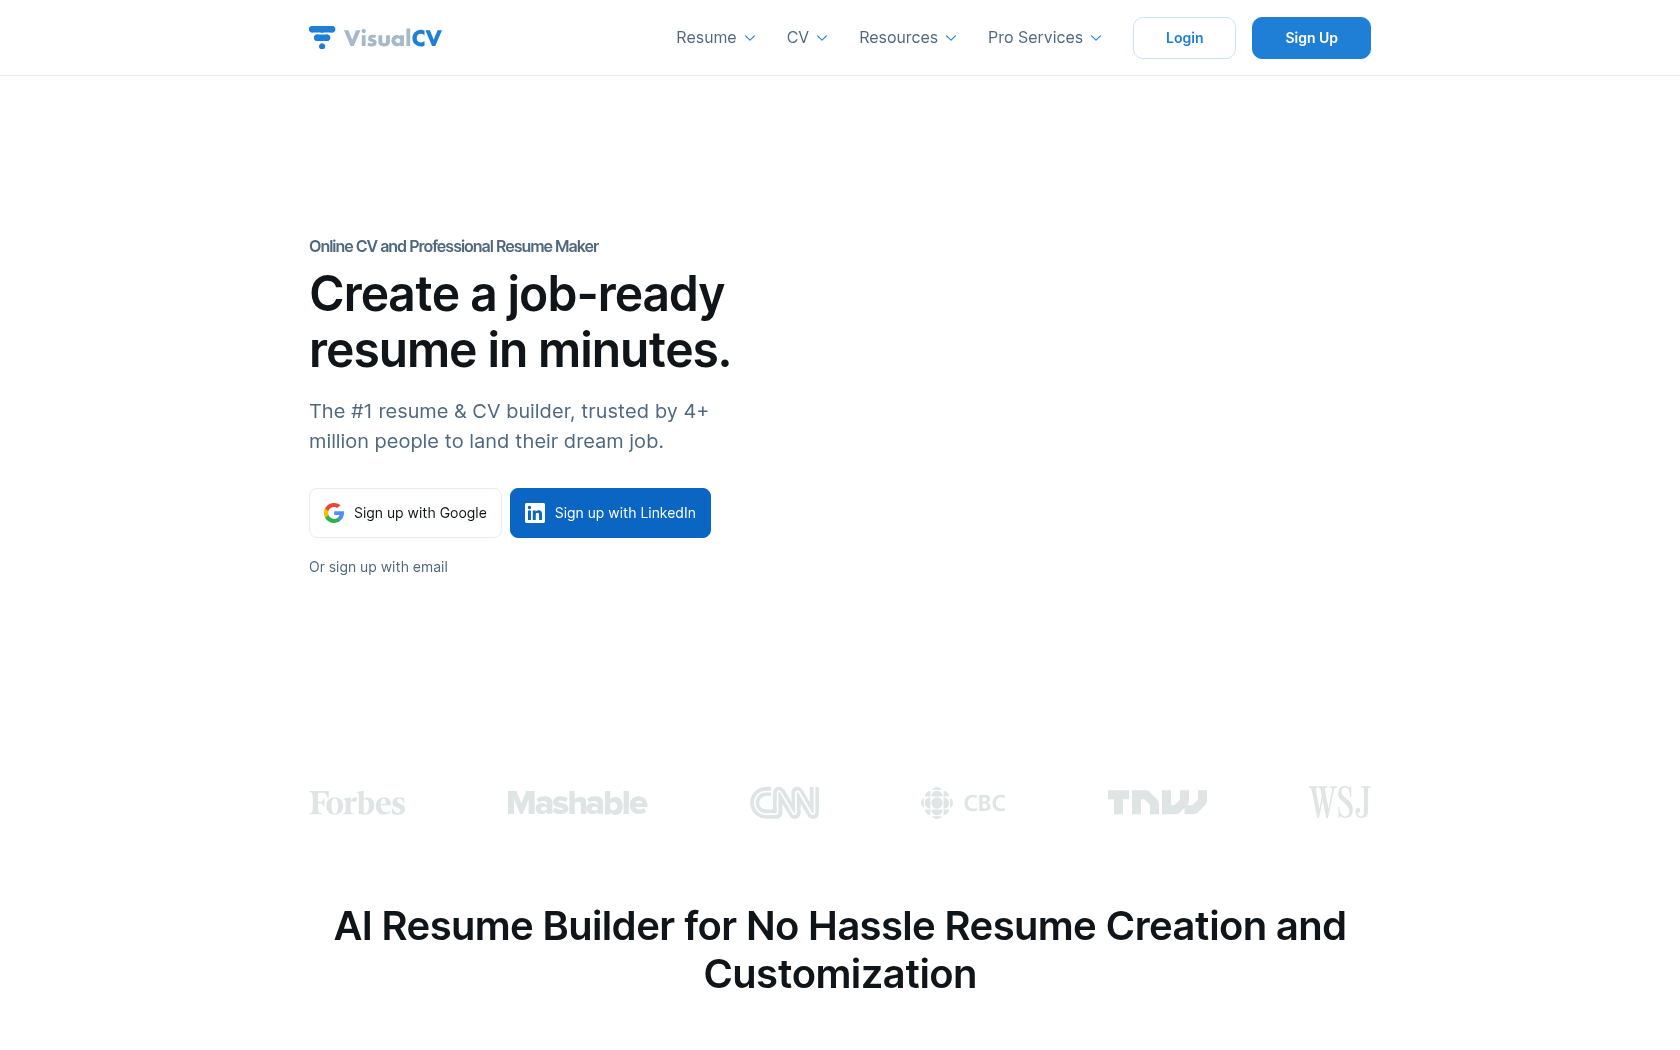Viewport: 1680px width, 1050px height.
Task: Expand the Pro Services chevron
Action: click(x=1096, y=38)
